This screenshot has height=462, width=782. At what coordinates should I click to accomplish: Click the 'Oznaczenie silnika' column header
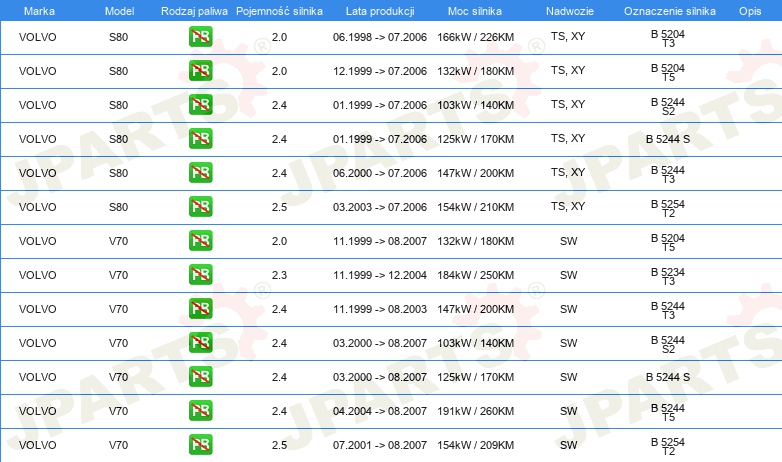coord(670,11)
